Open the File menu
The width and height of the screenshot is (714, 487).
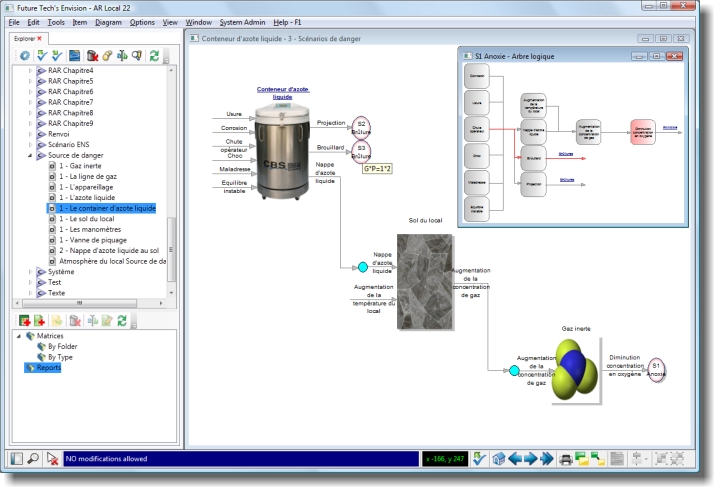pyautogui.click(x=14, y=22)
